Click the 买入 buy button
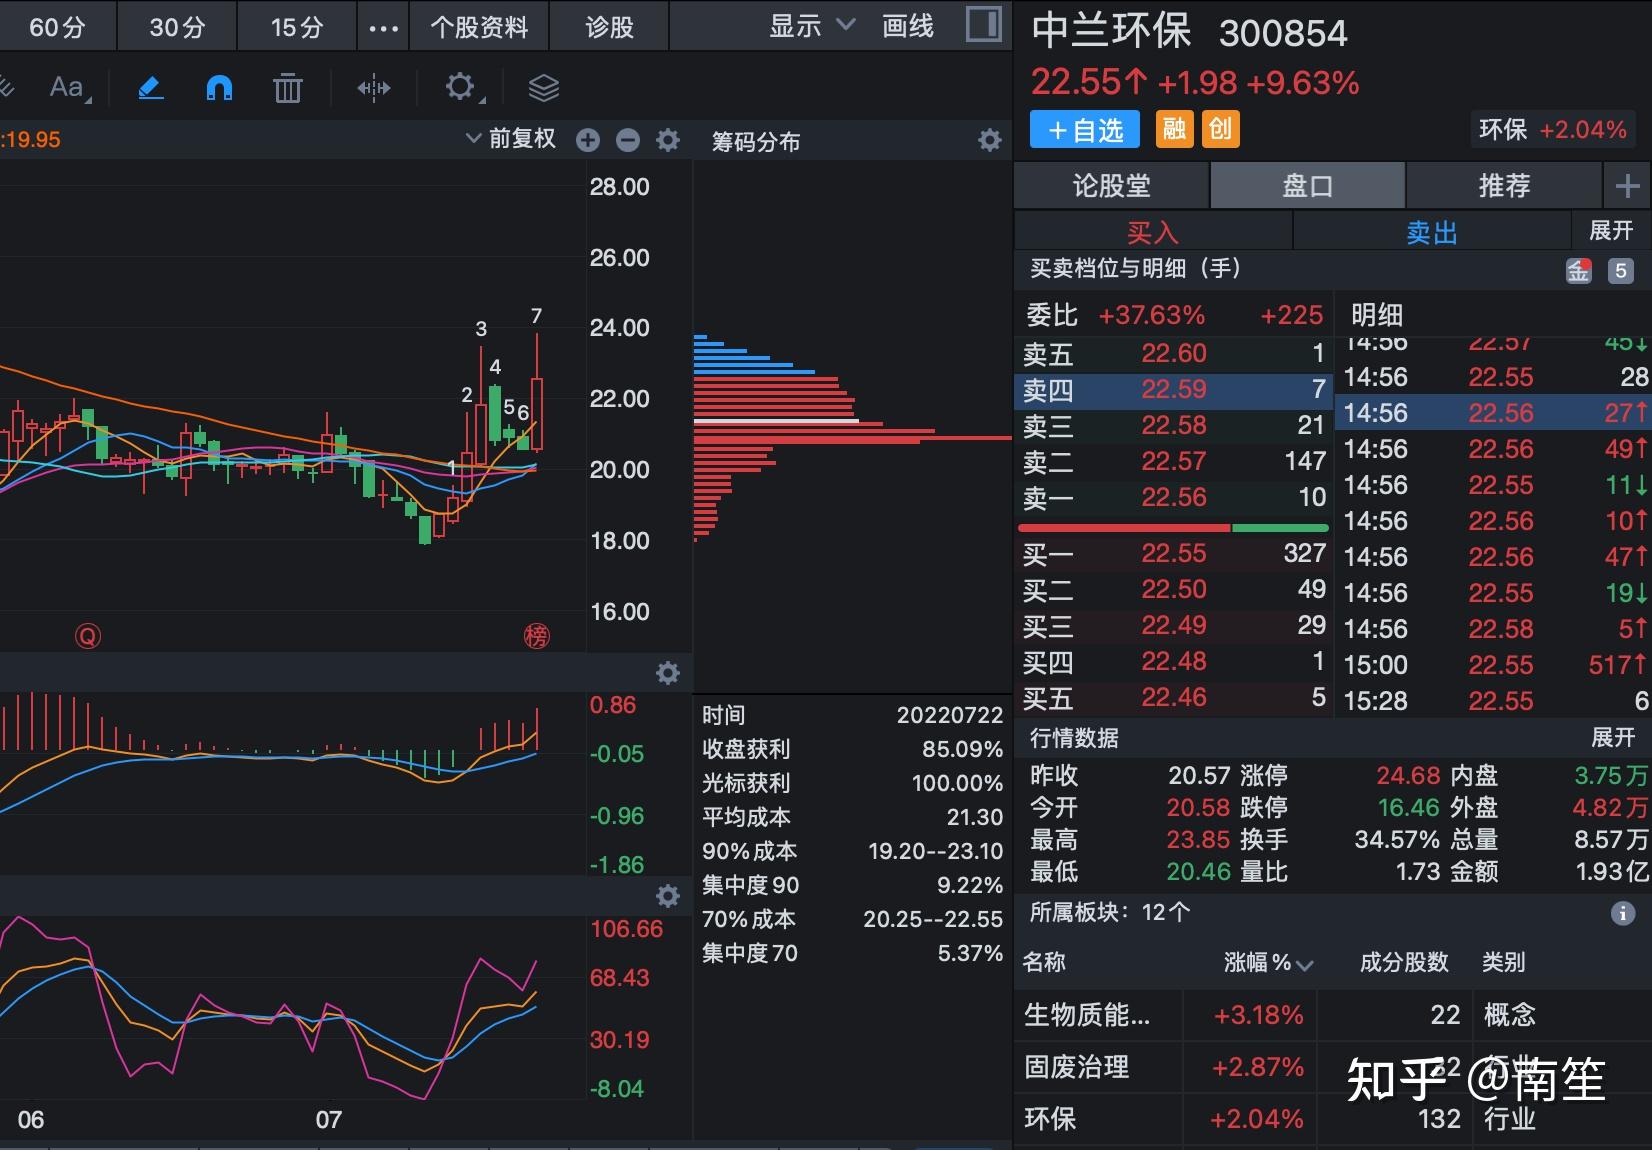 coord(1153,232)
